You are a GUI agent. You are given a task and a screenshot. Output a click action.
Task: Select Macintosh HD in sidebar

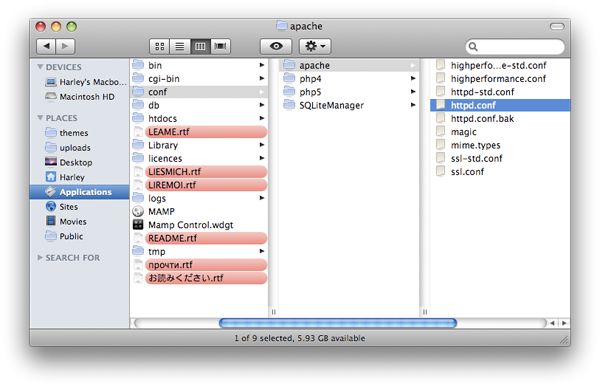click(80, 97)
